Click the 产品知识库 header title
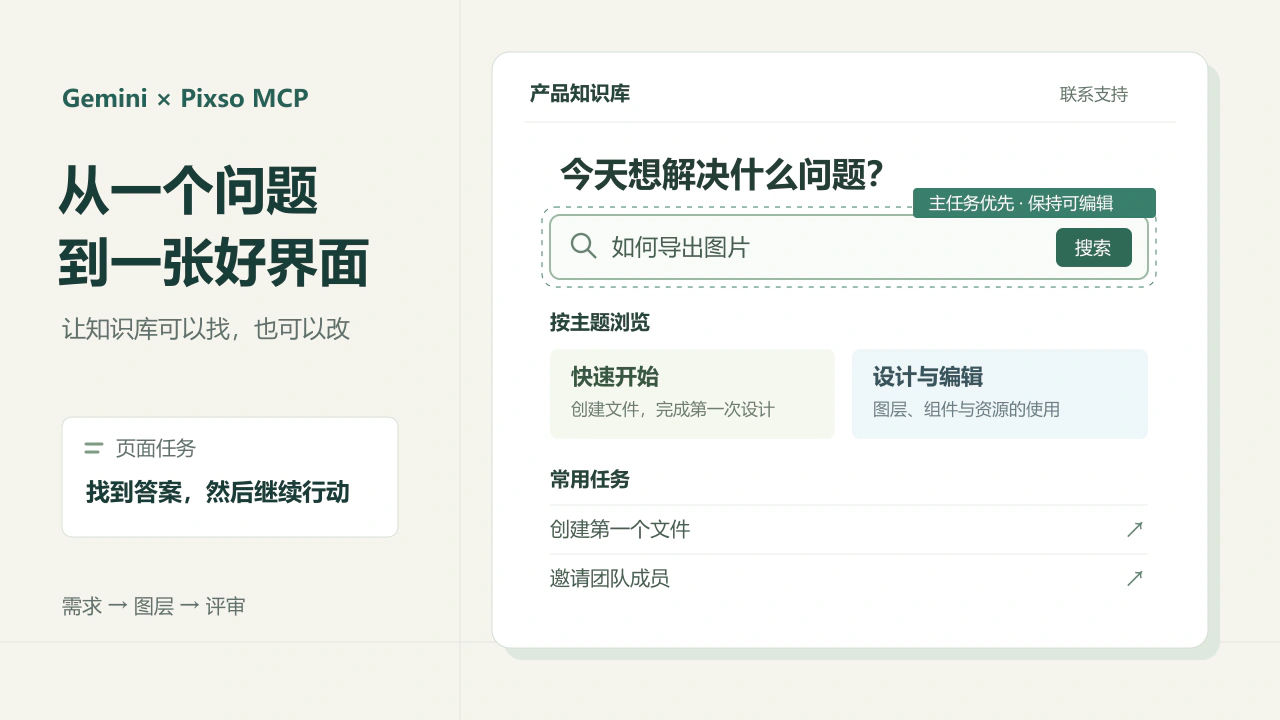The image size is (1280, 720). tap(580, 94)
